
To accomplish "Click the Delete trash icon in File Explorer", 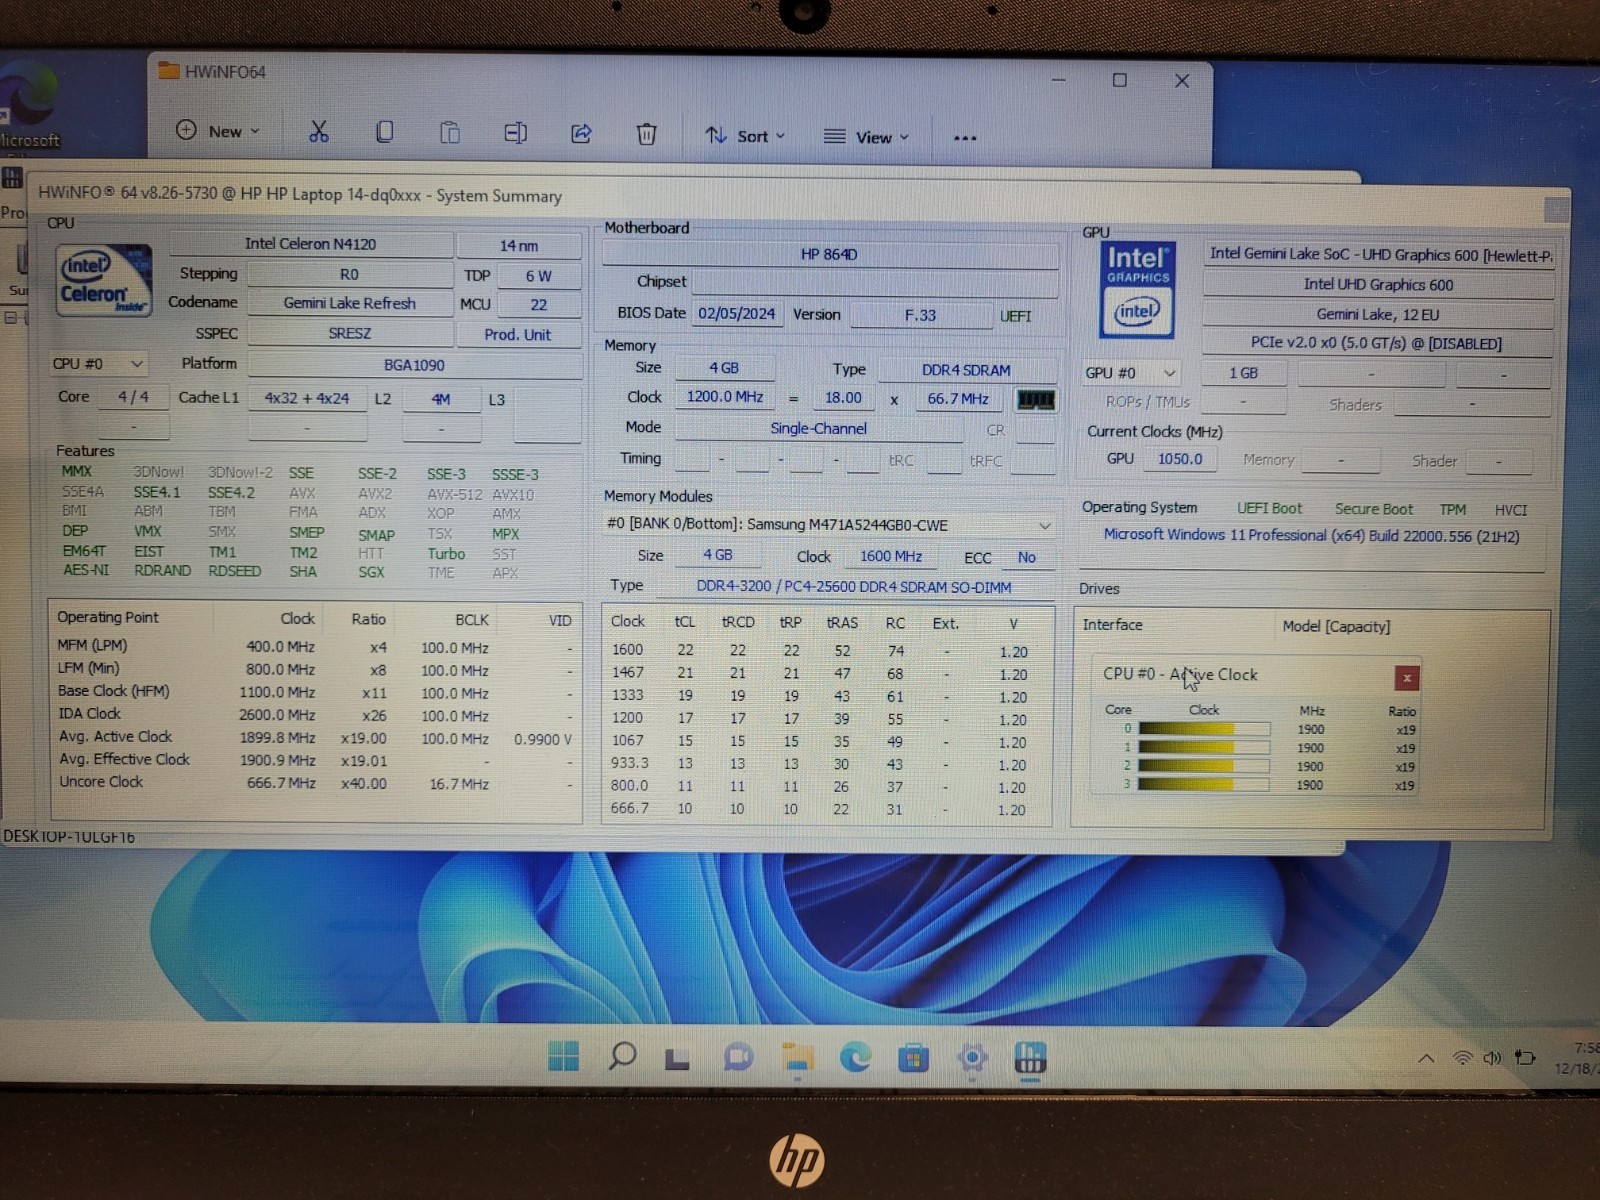I will point(646,134).
